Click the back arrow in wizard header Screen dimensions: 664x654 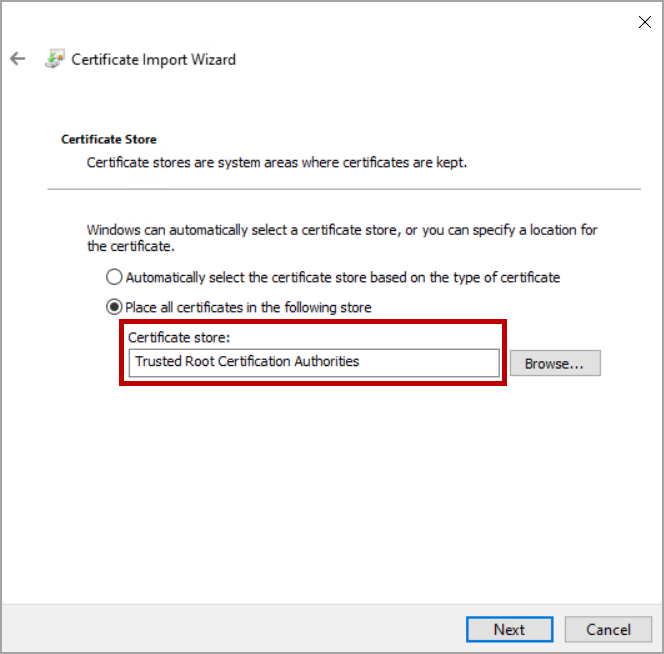pos(17,59)
